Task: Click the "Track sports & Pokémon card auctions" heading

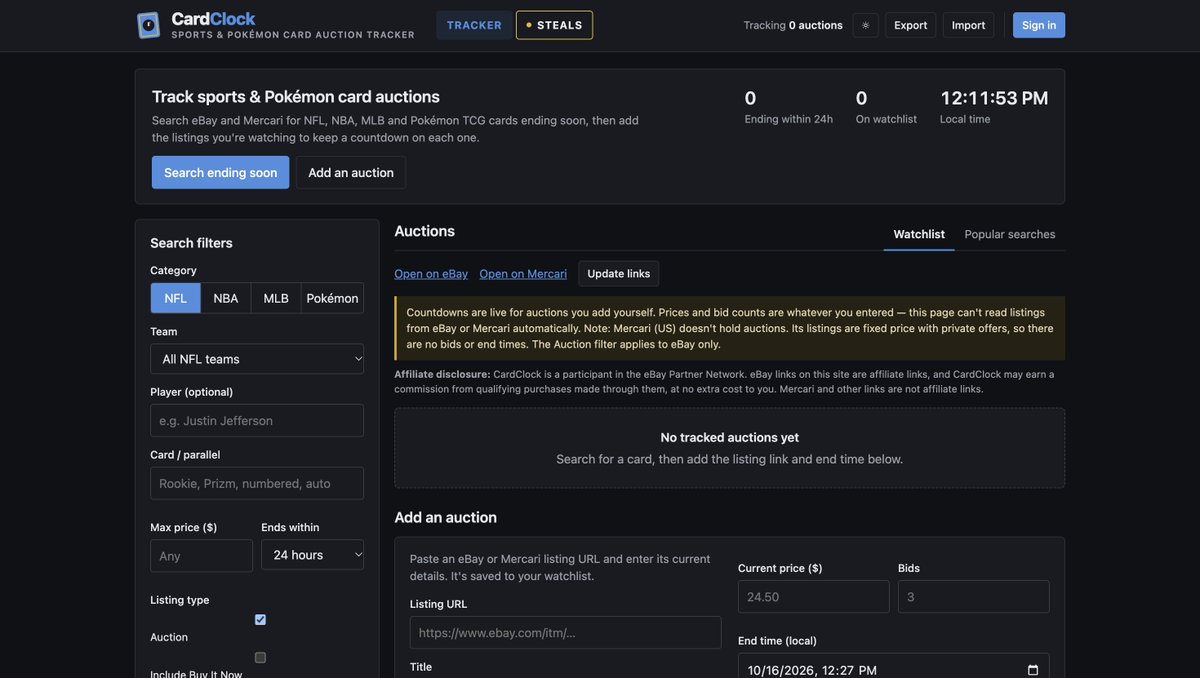Action: [x=296, y=97]
